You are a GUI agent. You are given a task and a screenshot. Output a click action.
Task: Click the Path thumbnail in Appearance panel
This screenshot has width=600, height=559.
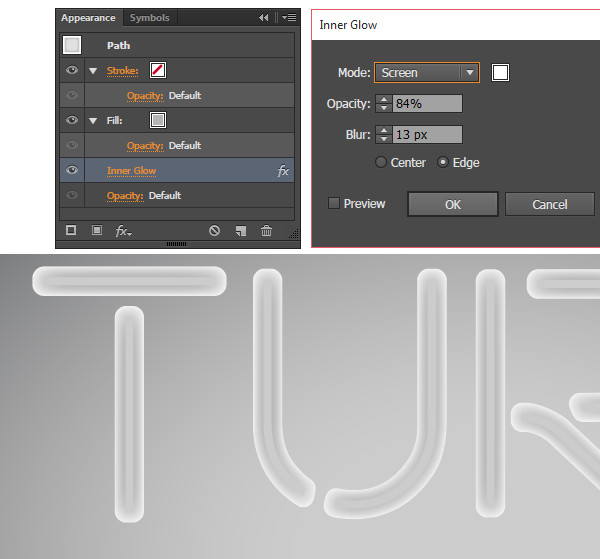pos(72,45)
